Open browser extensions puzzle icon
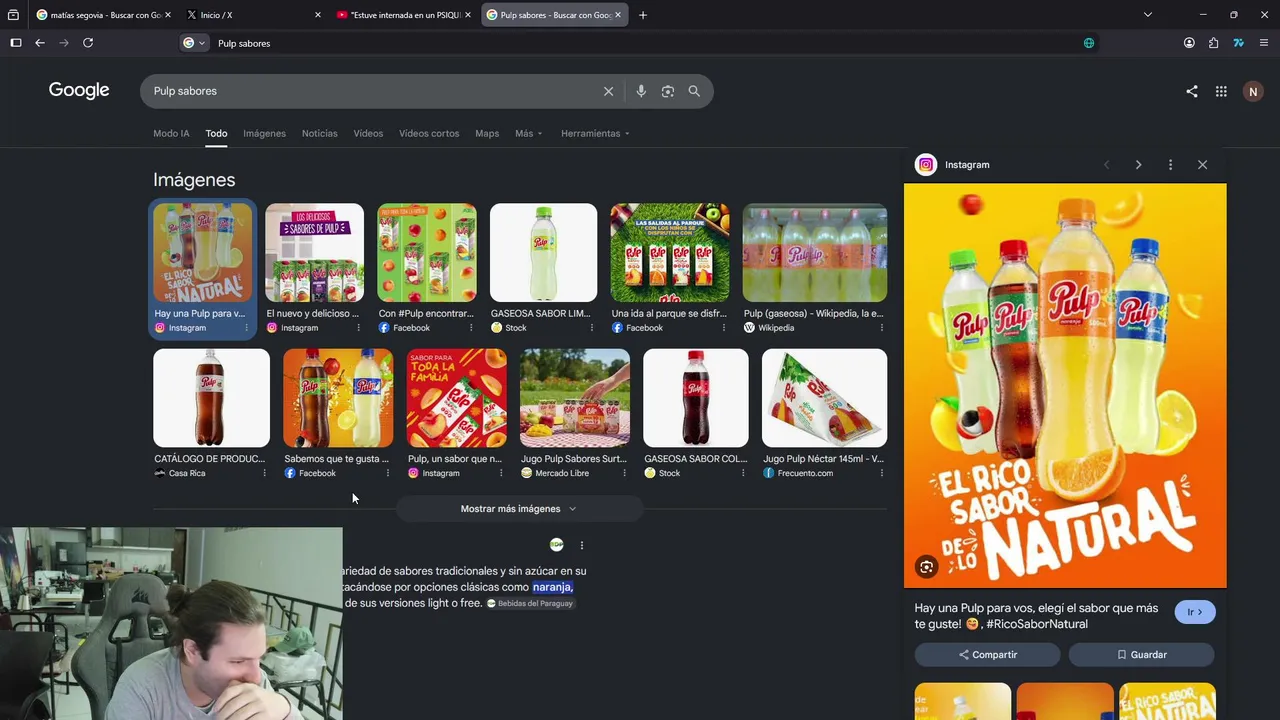The width and height of the screenshot is (1280, 720). [1214, 43]
